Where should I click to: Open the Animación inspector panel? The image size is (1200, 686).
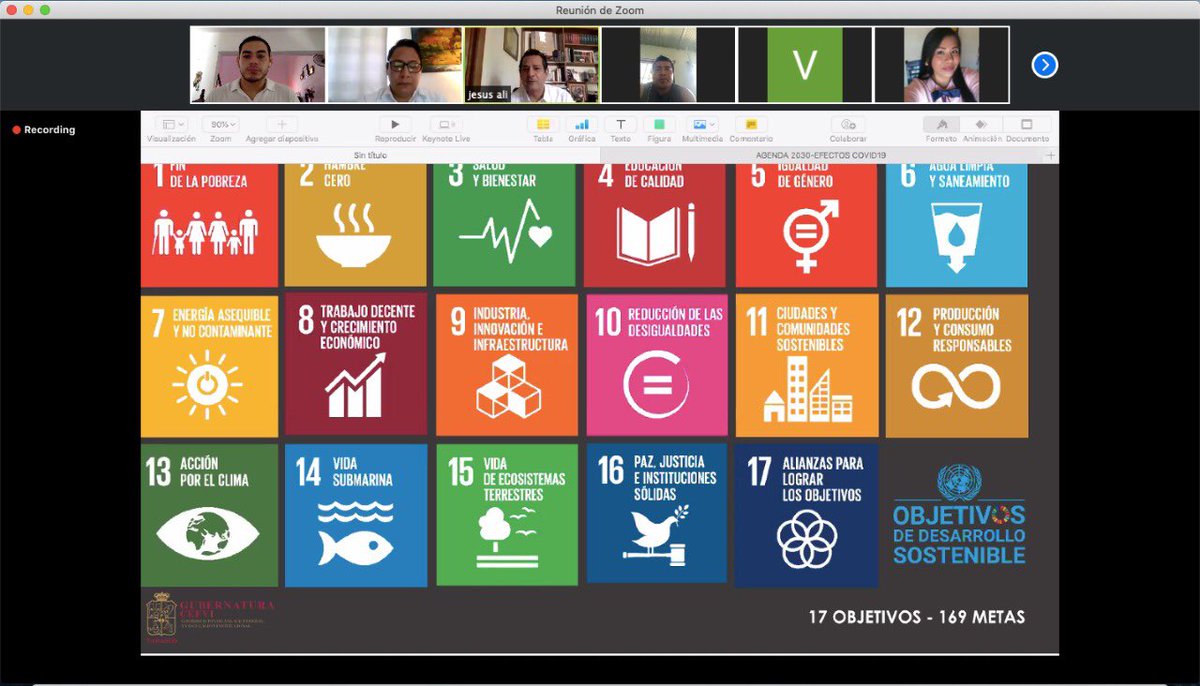coord(982,125)
